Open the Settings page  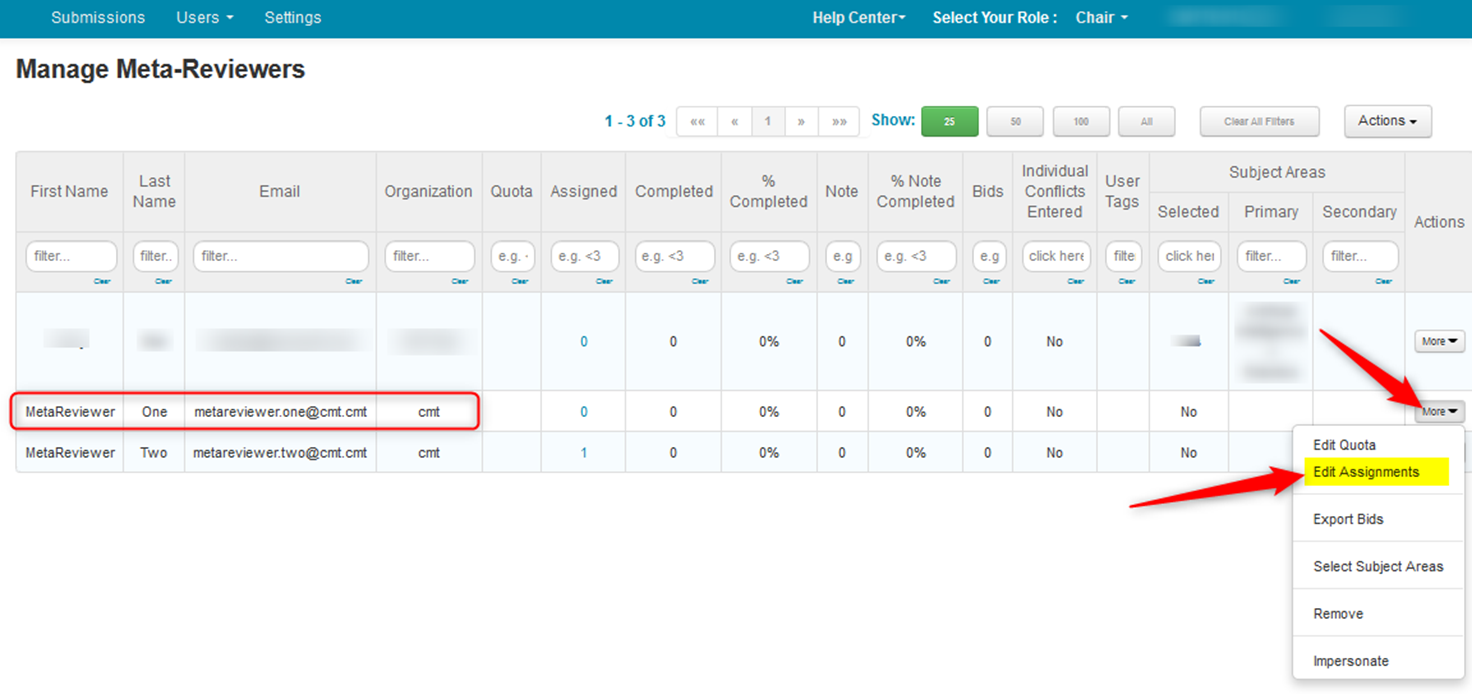293,18
